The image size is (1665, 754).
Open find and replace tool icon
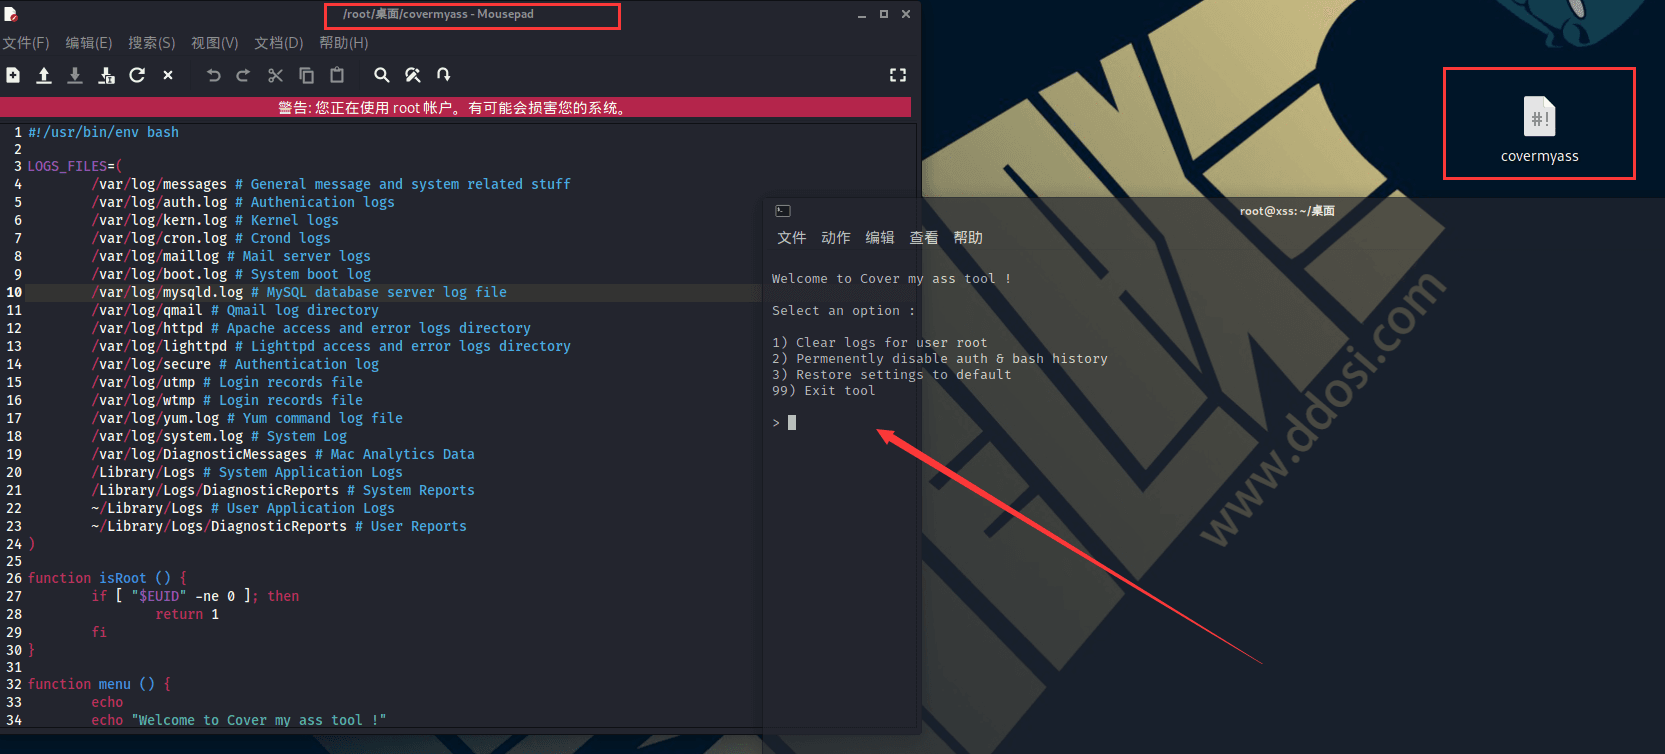click(x=413, y=75)
